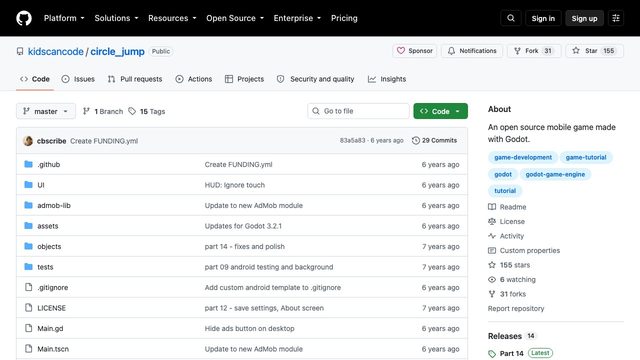Click the Main.gd file icon
This screenshot has width=640, height=360.
pyautogui.click(x=28, y=328)
